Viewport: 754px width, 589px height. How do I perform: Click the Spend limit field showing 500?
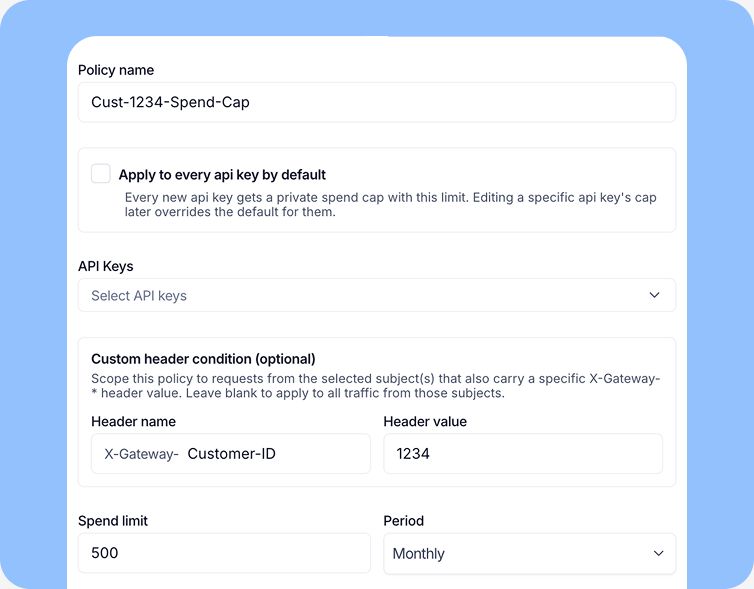click(224, 553)
